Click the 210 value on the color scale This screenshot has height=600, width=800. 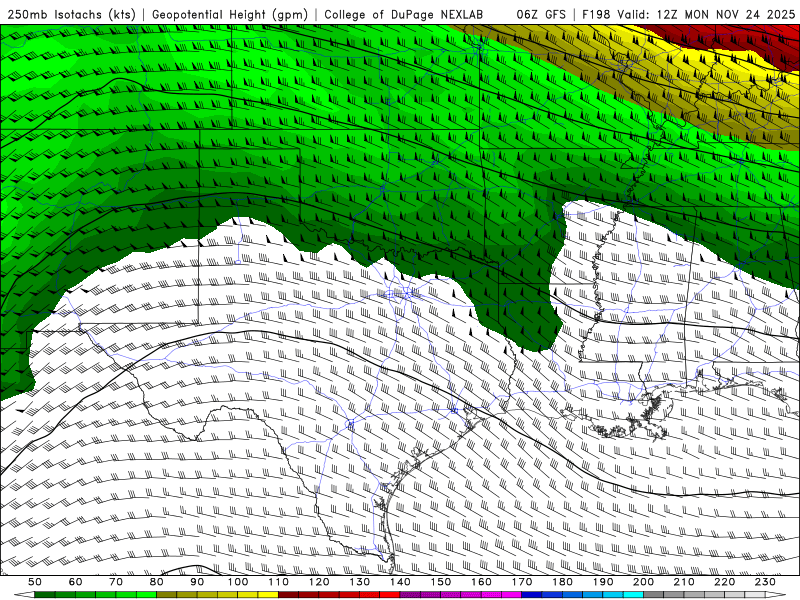[684, 582]
